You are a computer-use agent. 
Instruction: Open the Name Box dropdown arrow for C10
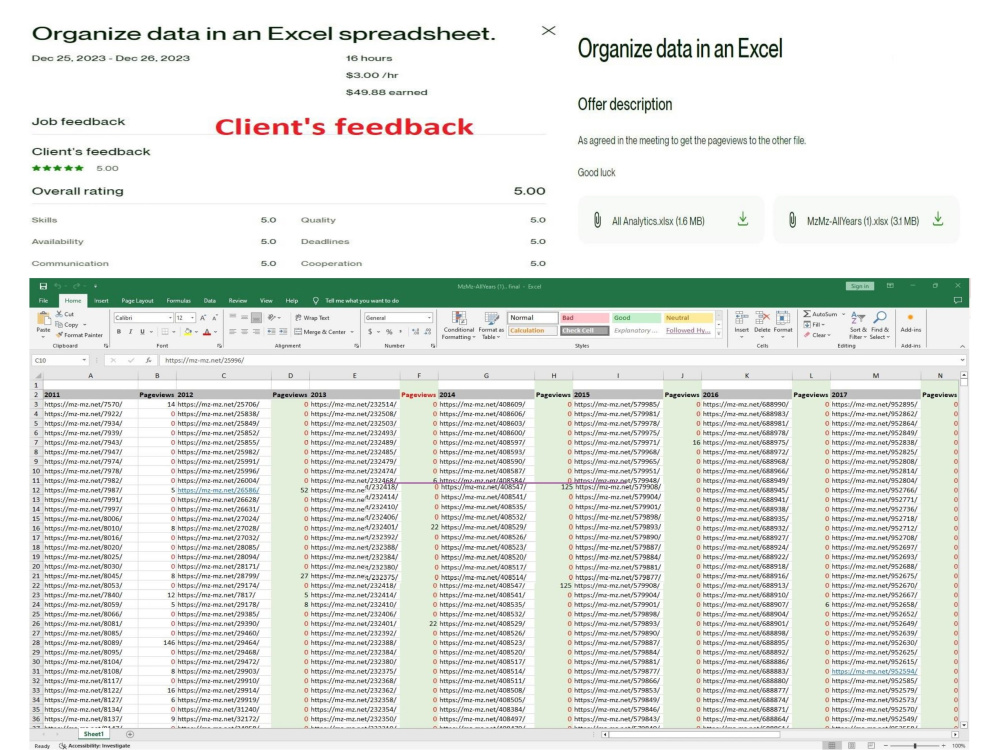coord(84,360)
